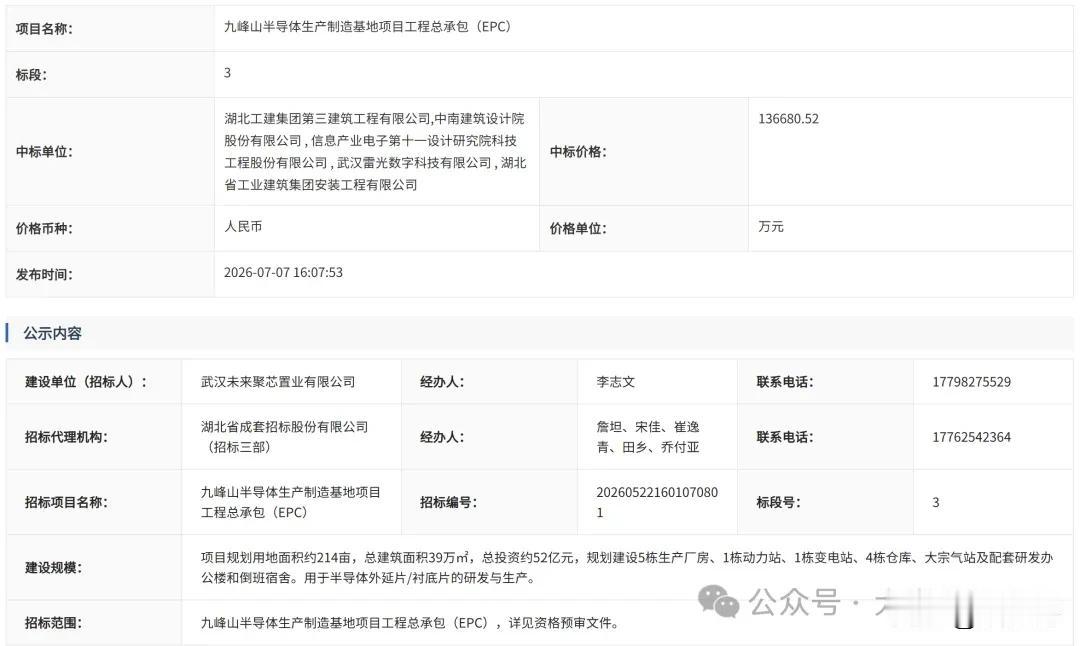Select phone number 17762542364
The image size is (1080, 646).
972,437
